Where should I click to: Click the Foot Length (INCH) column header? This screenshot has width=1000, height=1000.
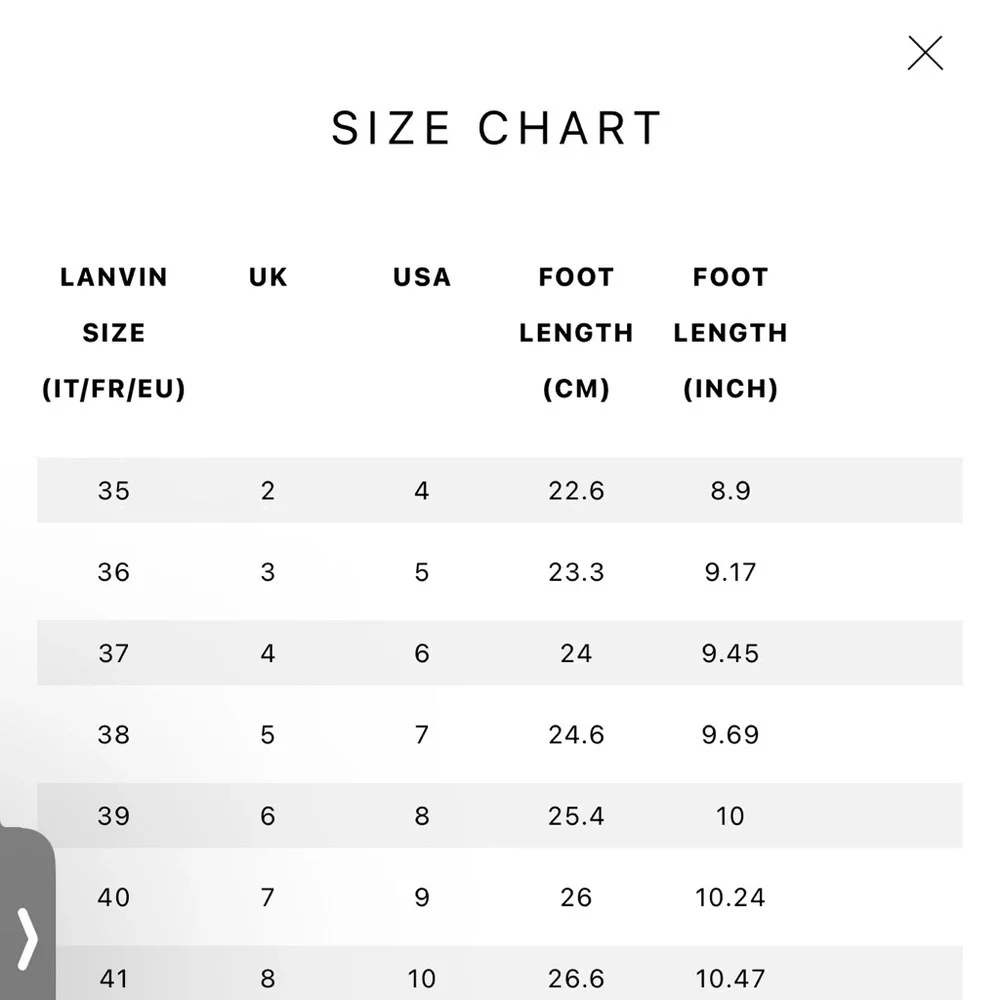tap(730, 333)
